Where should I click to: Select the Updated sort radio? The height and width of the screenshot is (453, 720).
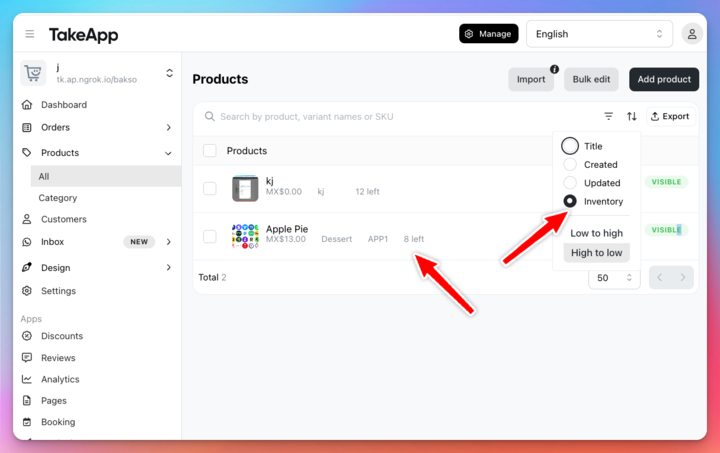point(570,183)
